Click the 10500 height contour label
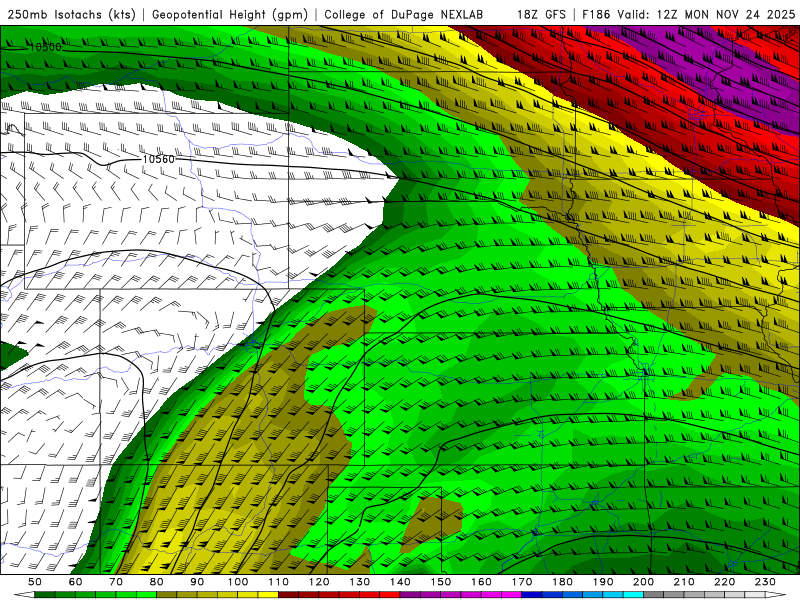Viewport: 800px width, 600px height. [45, 47]
